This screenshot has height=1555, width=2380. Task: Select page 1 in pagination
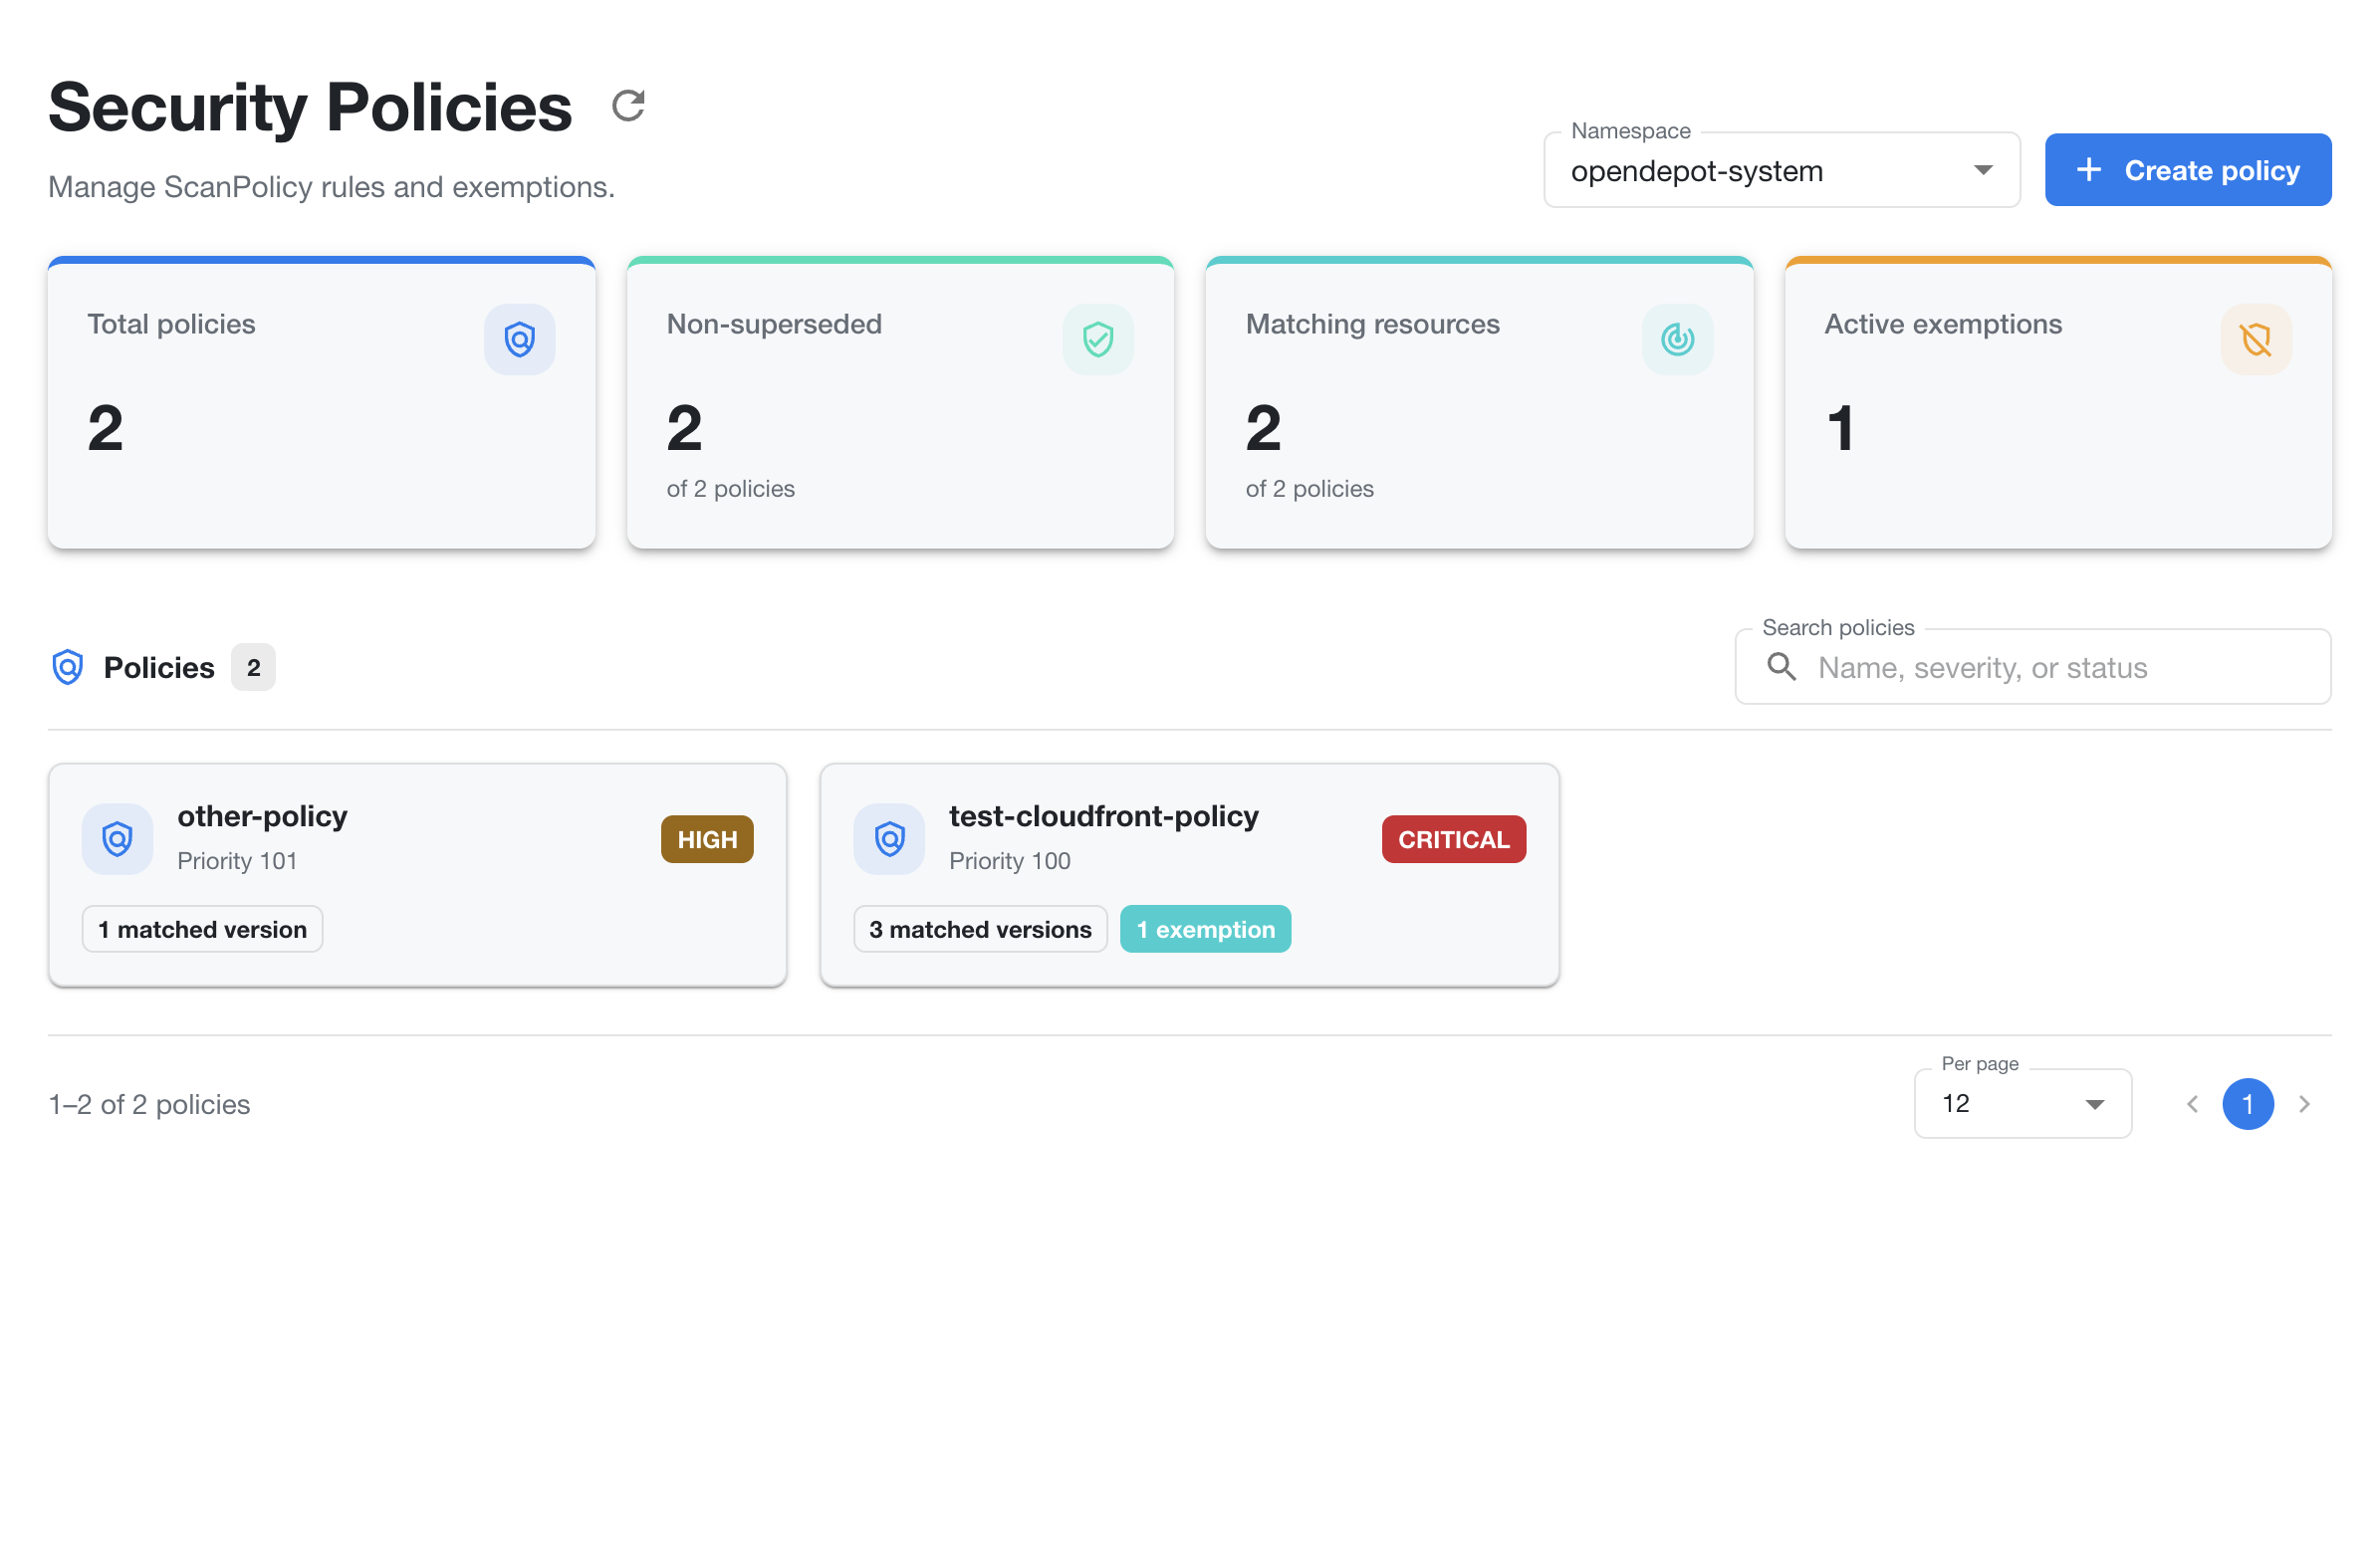[2248, 1104]
